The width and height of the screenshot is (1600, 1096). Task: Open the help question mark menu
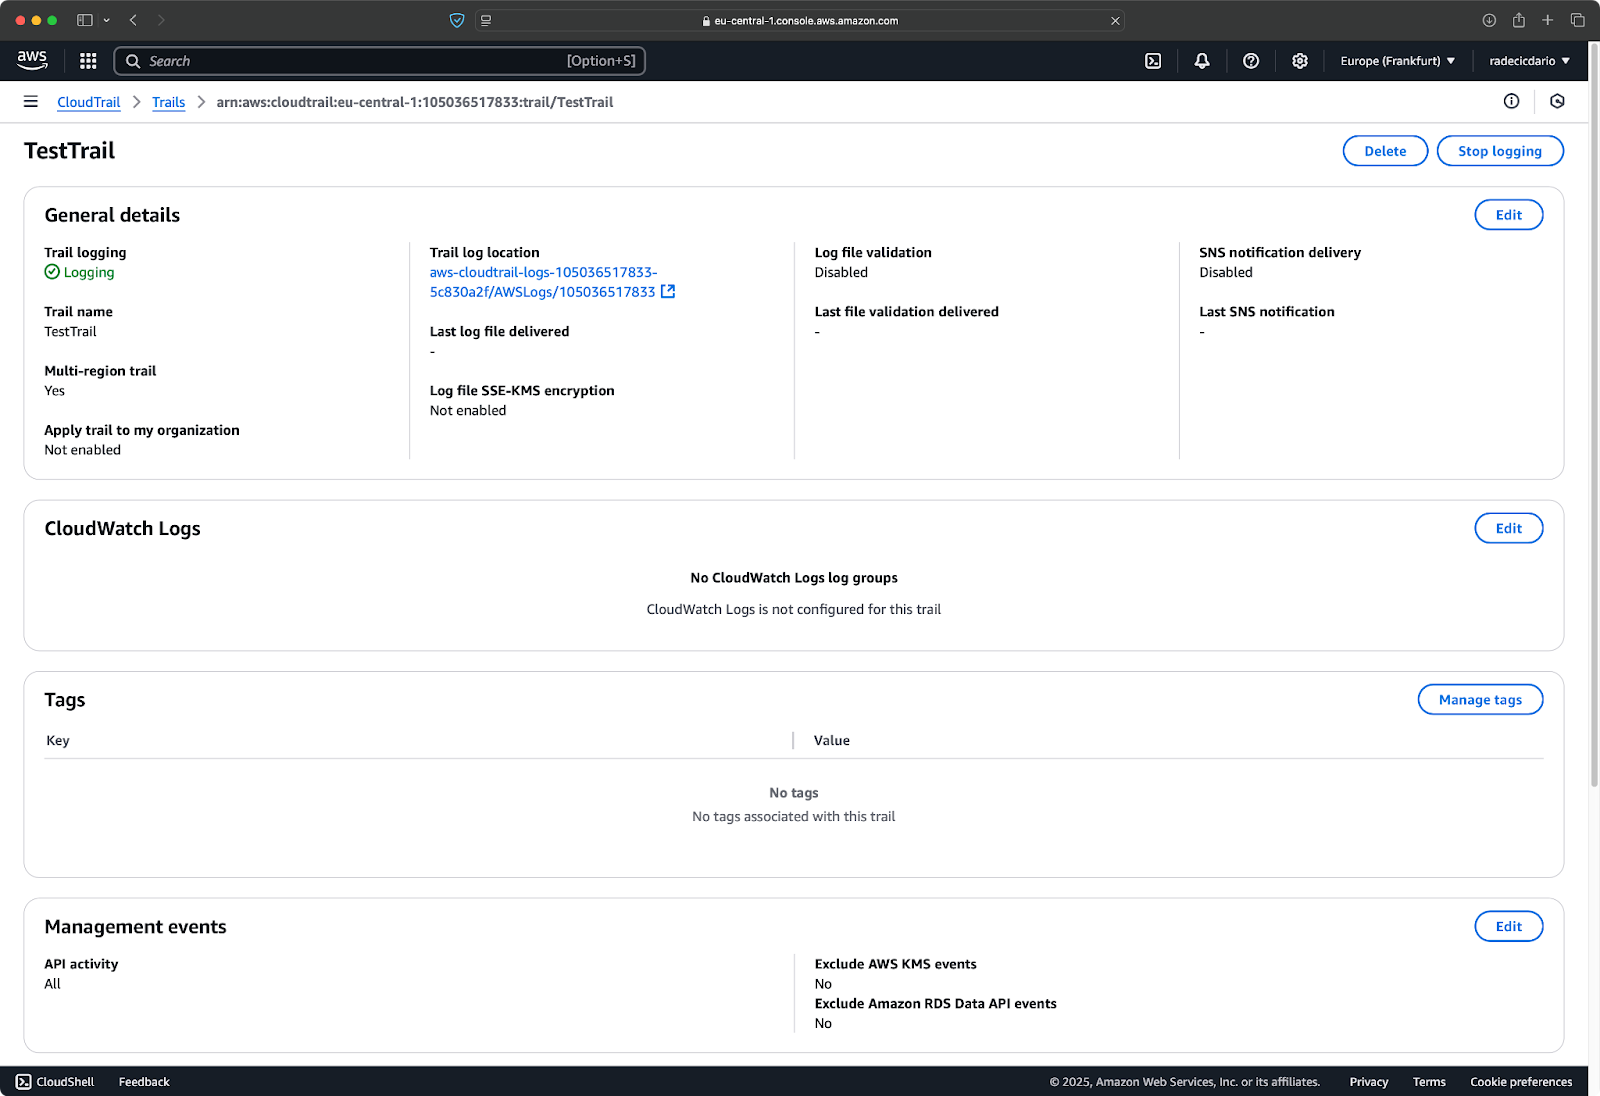point(1251,61)
